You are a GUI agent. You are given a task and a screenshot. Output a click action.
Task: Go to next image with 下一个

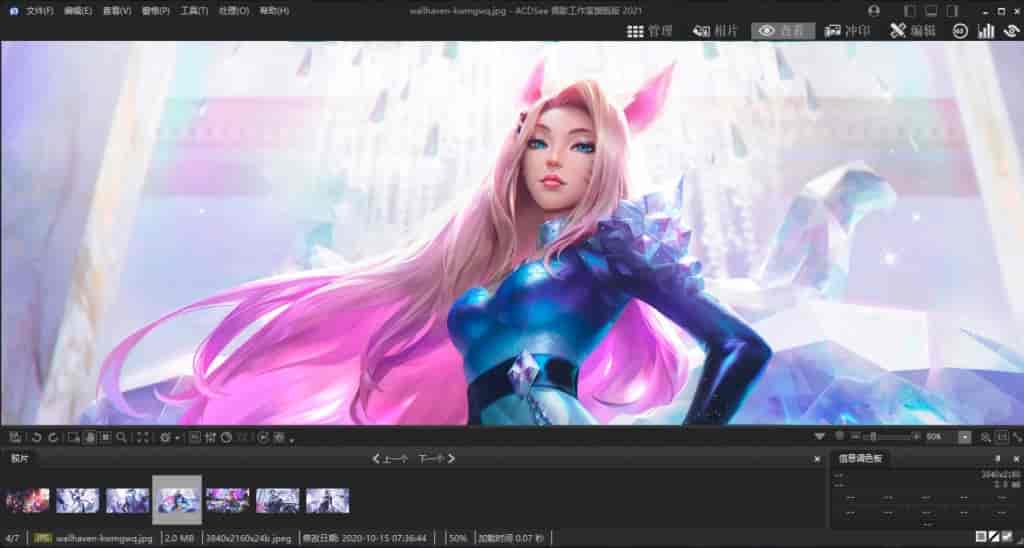tap(437, 458)
